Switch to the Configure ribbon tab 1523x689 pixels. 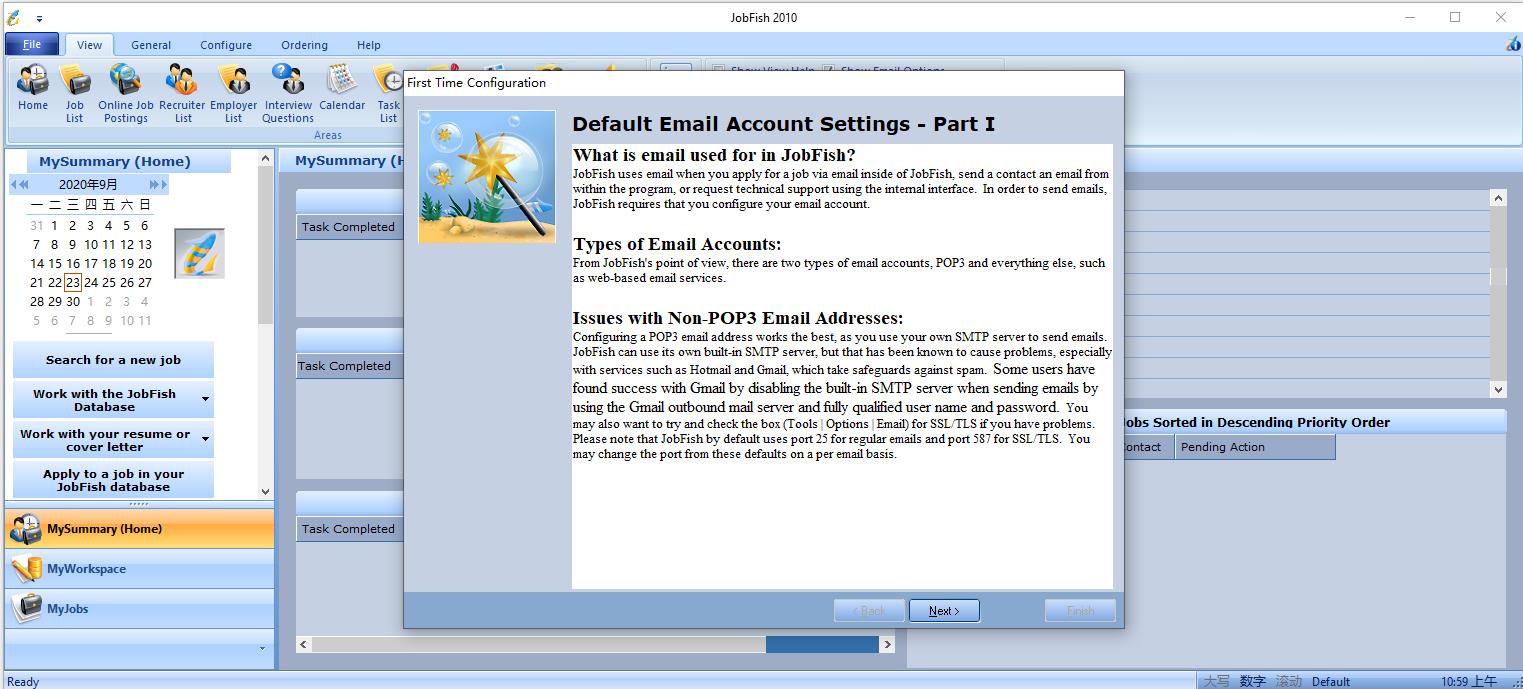coord(226,45)
